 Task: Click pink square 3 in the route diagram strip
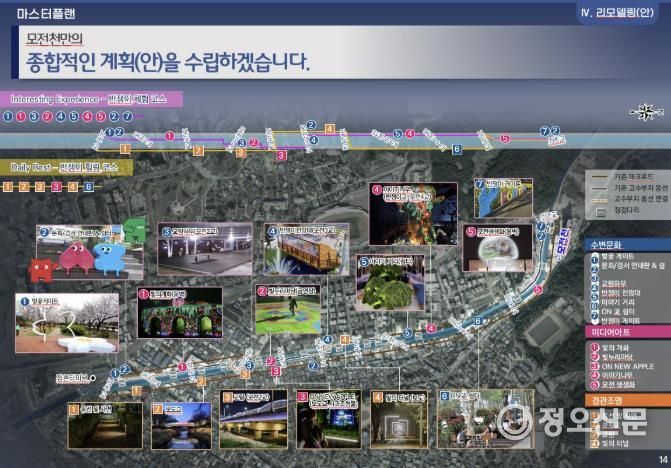(x=281, y=156)
